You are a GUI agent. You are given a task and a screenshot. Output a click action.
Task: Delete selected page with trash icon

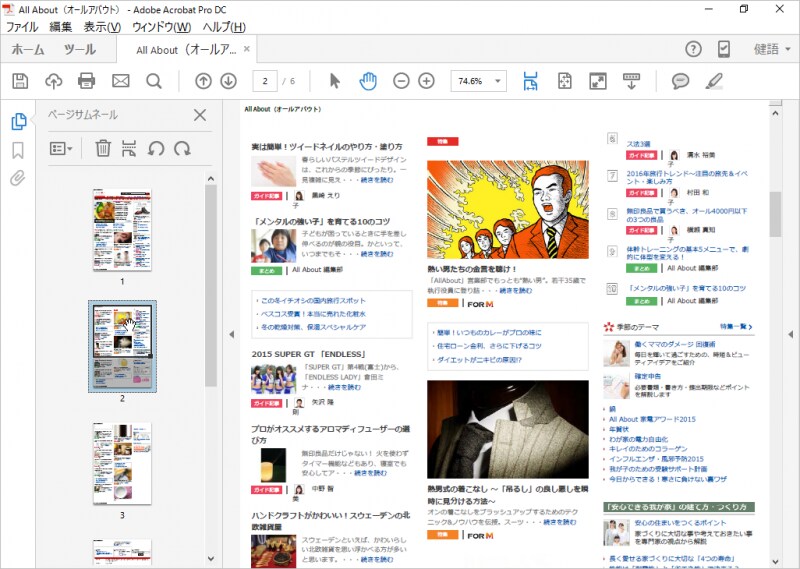(x=103, y=149)
